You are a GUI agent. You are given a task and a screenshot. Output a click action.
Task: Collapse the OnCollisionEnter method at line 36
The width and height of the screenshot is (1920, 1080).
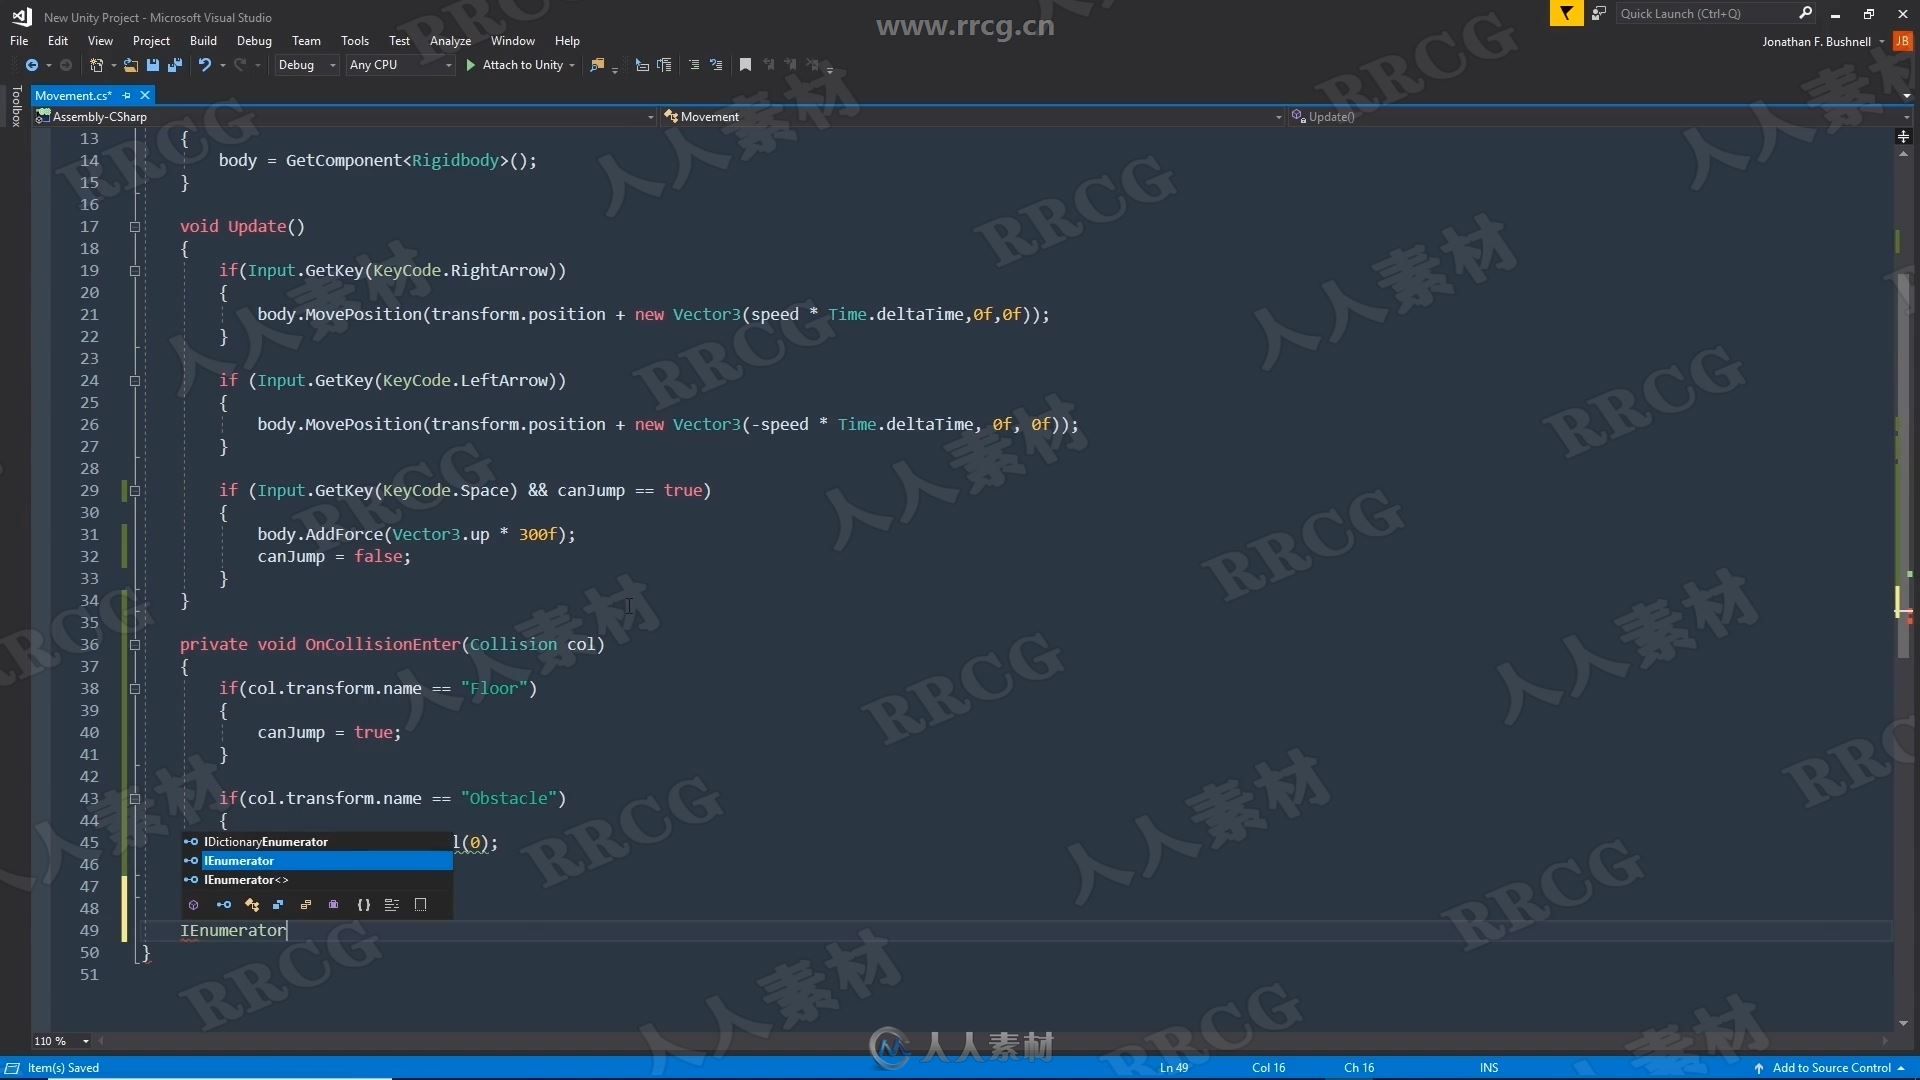point(135,645)
